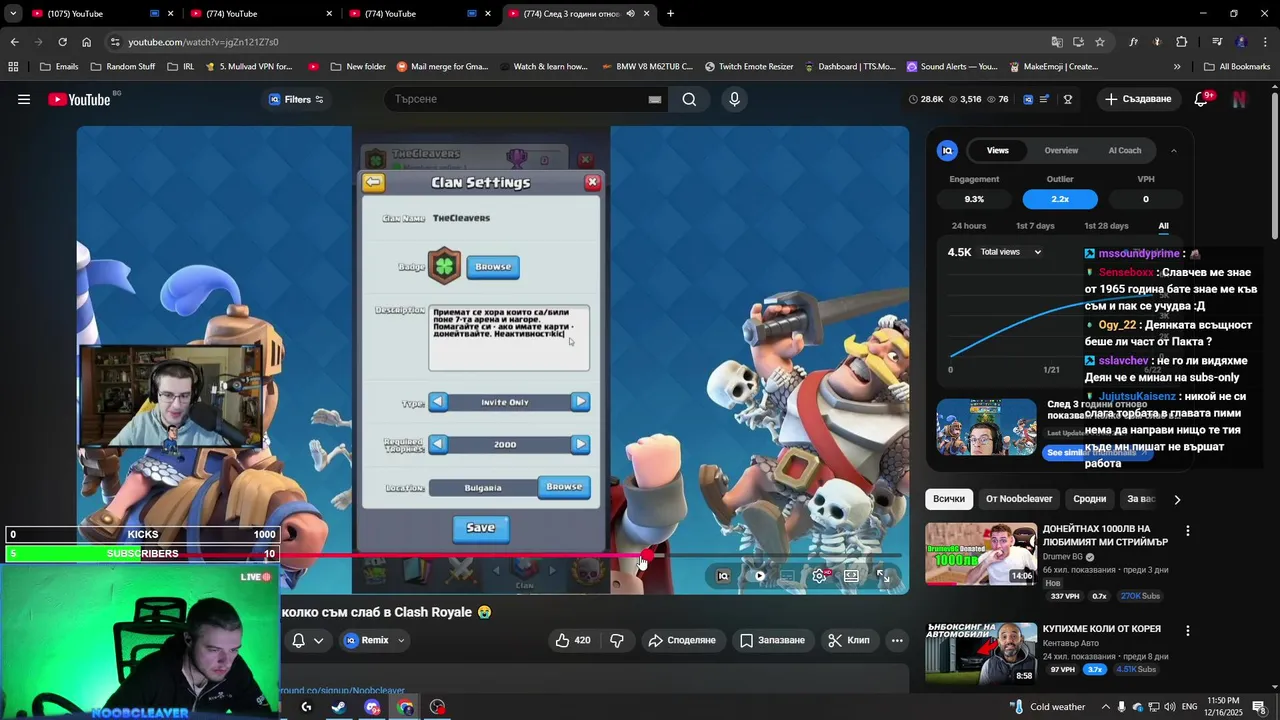Start voice search with the microphone icon
1280x720 pixels.
tap(735, 99)
